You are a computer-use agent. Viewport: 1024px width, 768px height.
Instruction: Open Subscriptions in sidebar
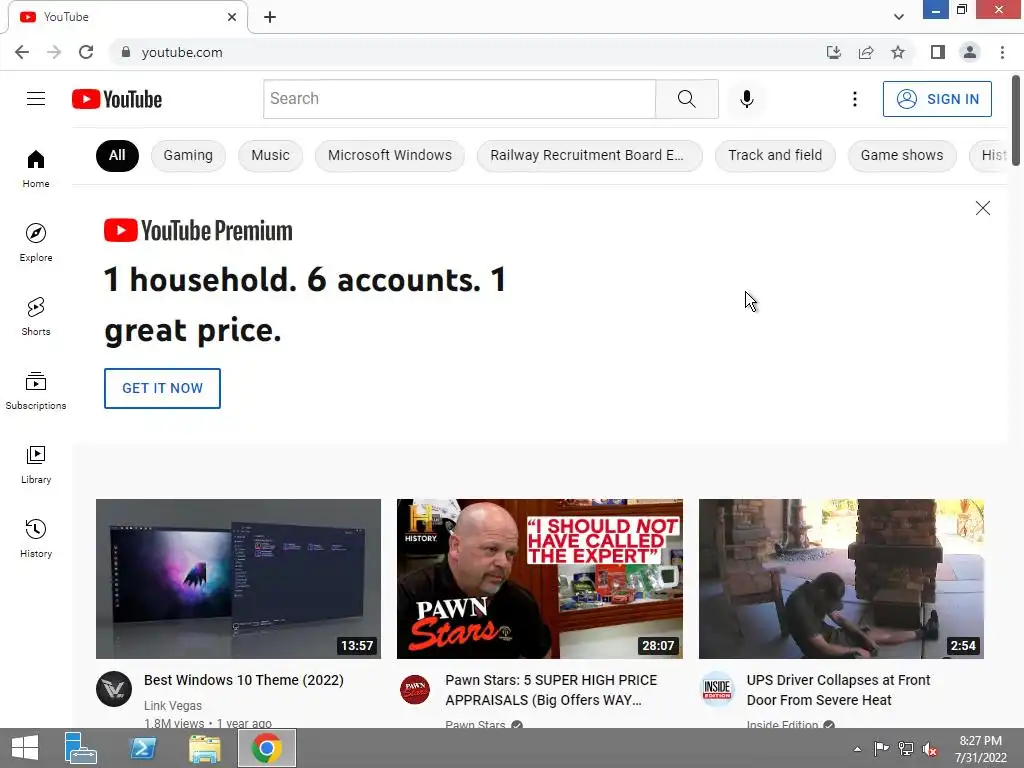(x=36, y=391)
